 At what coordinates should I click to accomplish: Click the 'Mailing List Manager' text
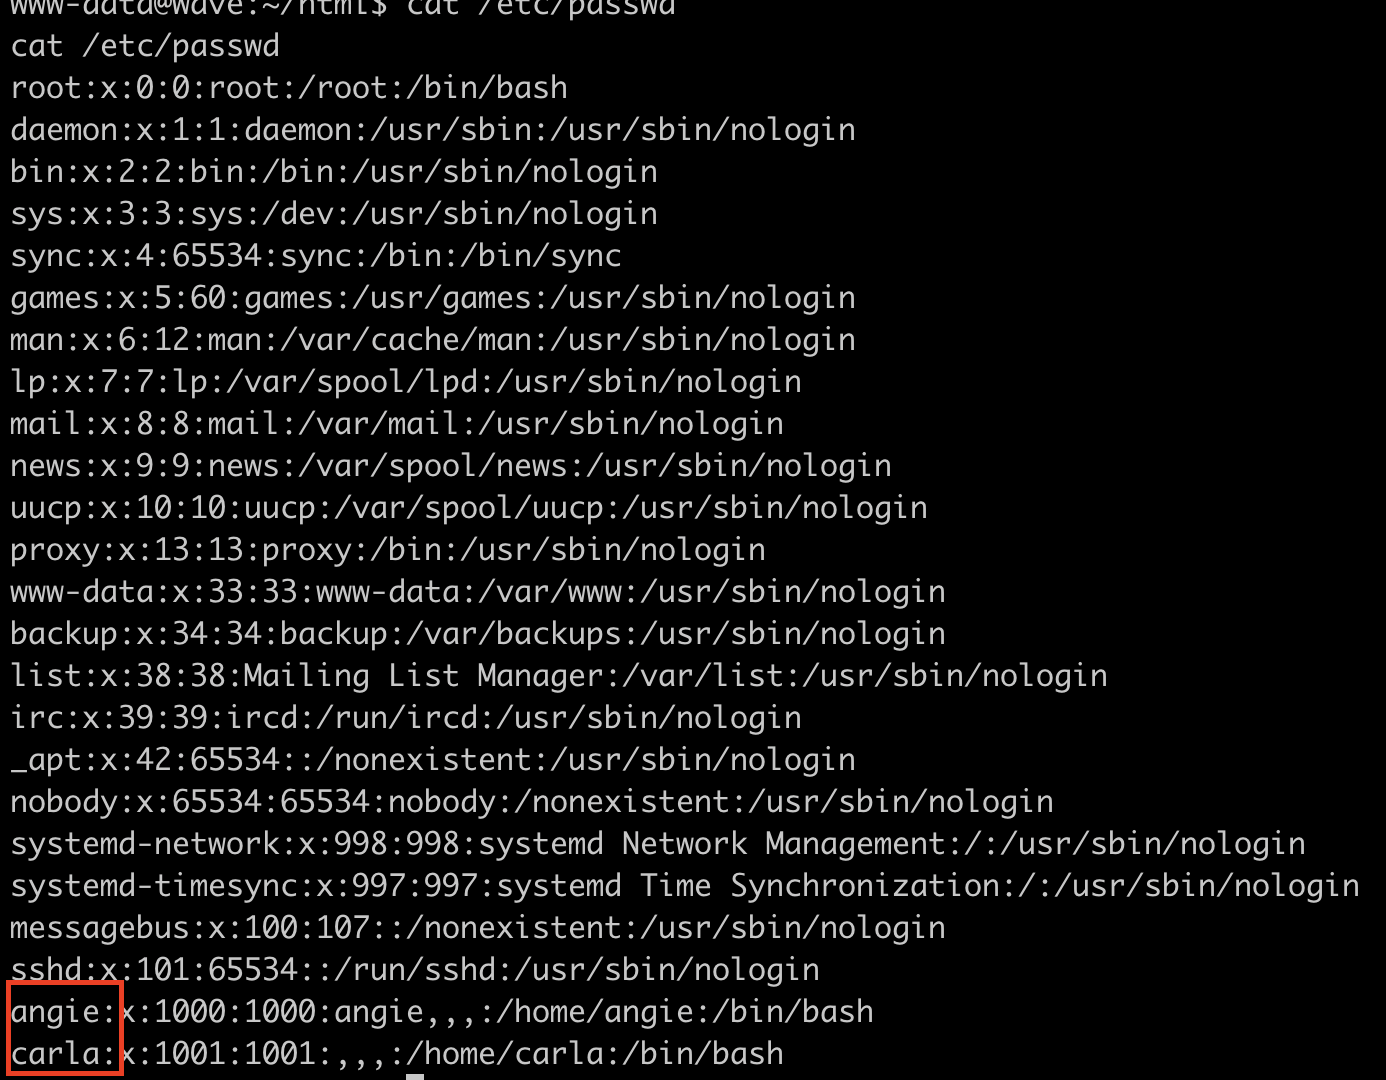coord(424,676)
